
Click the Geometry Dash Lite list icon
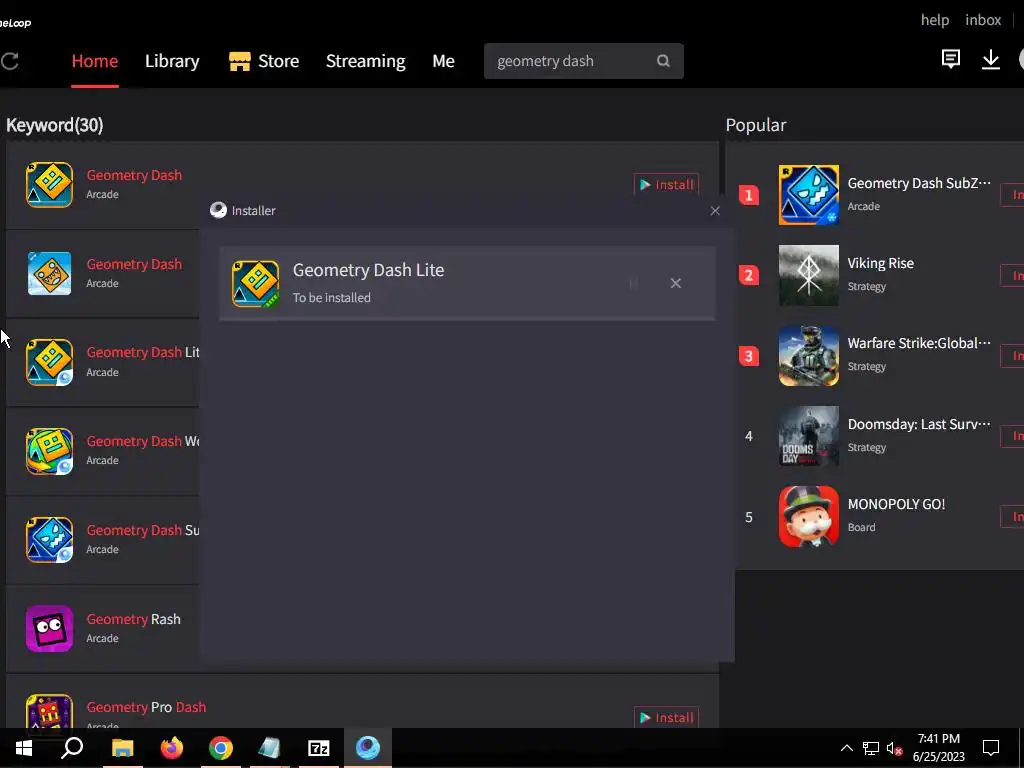[x=49, y=362]
